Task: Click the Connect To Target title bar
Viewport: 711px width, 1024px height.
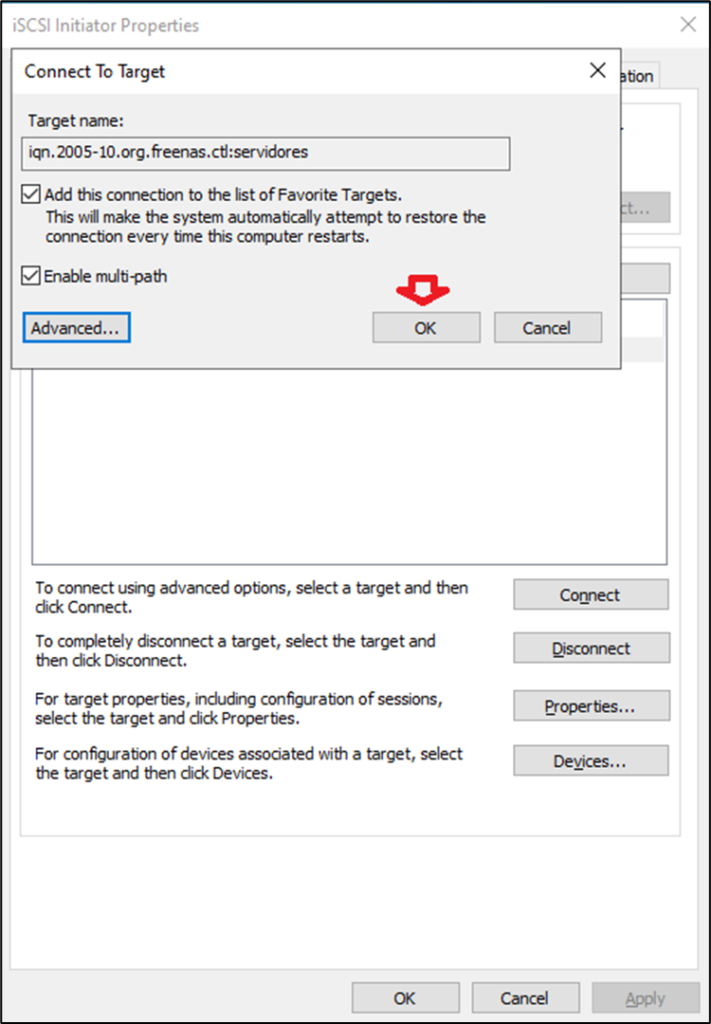Action: pyautogui.click(x=300, y=71)
